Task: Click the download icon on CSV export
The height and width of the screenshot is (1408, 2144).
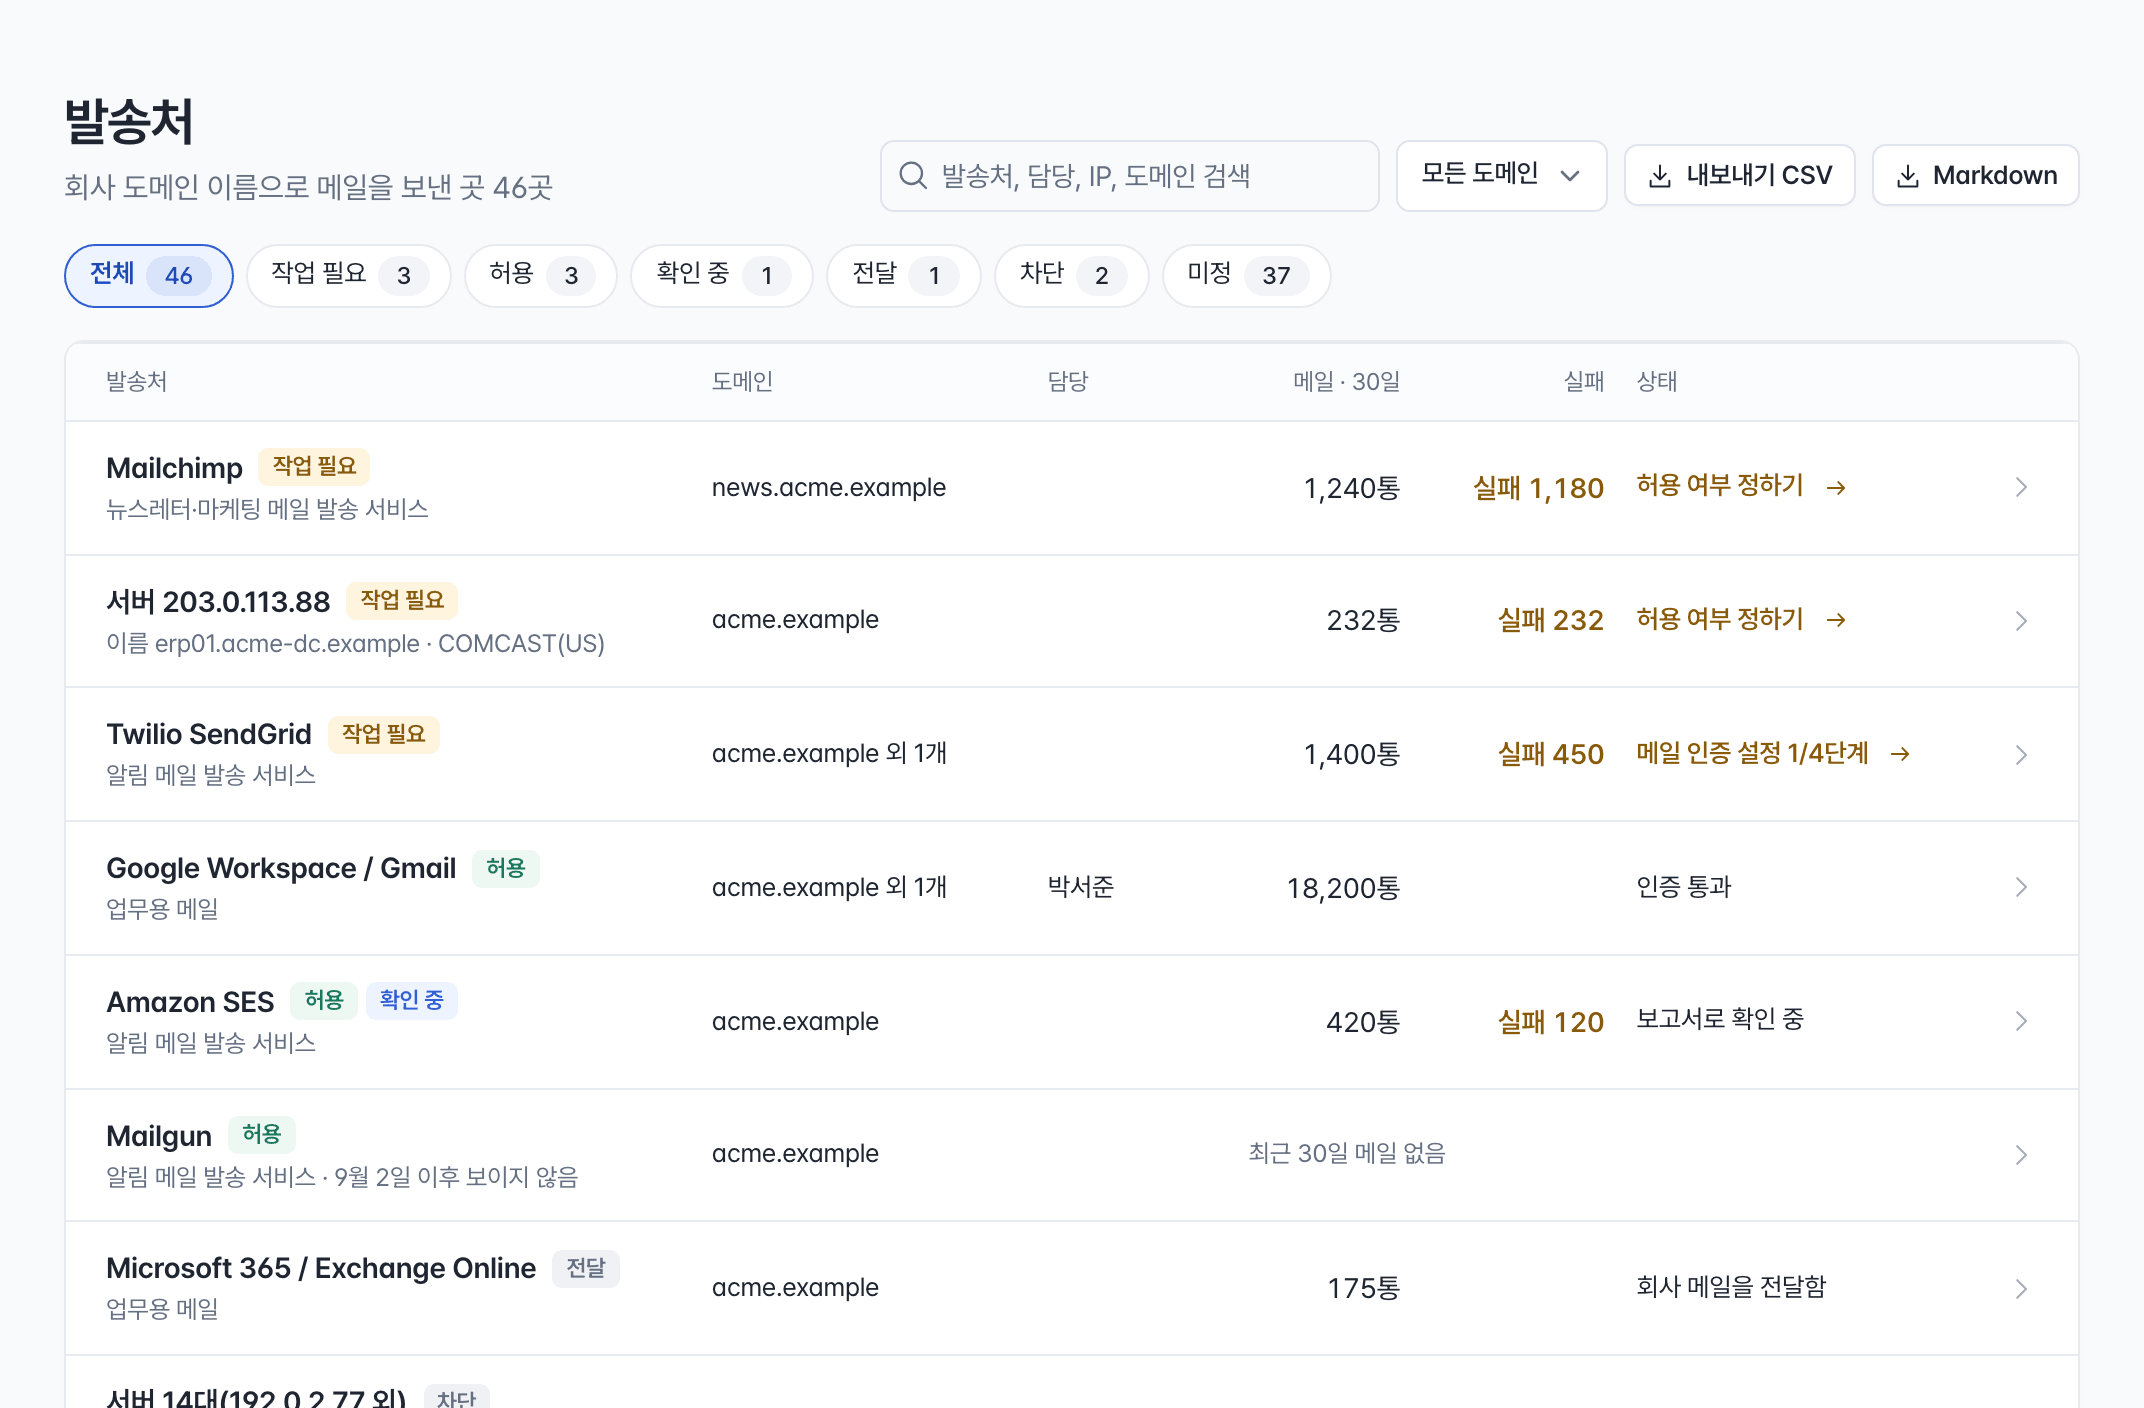Action: [x=1660, y=176]
